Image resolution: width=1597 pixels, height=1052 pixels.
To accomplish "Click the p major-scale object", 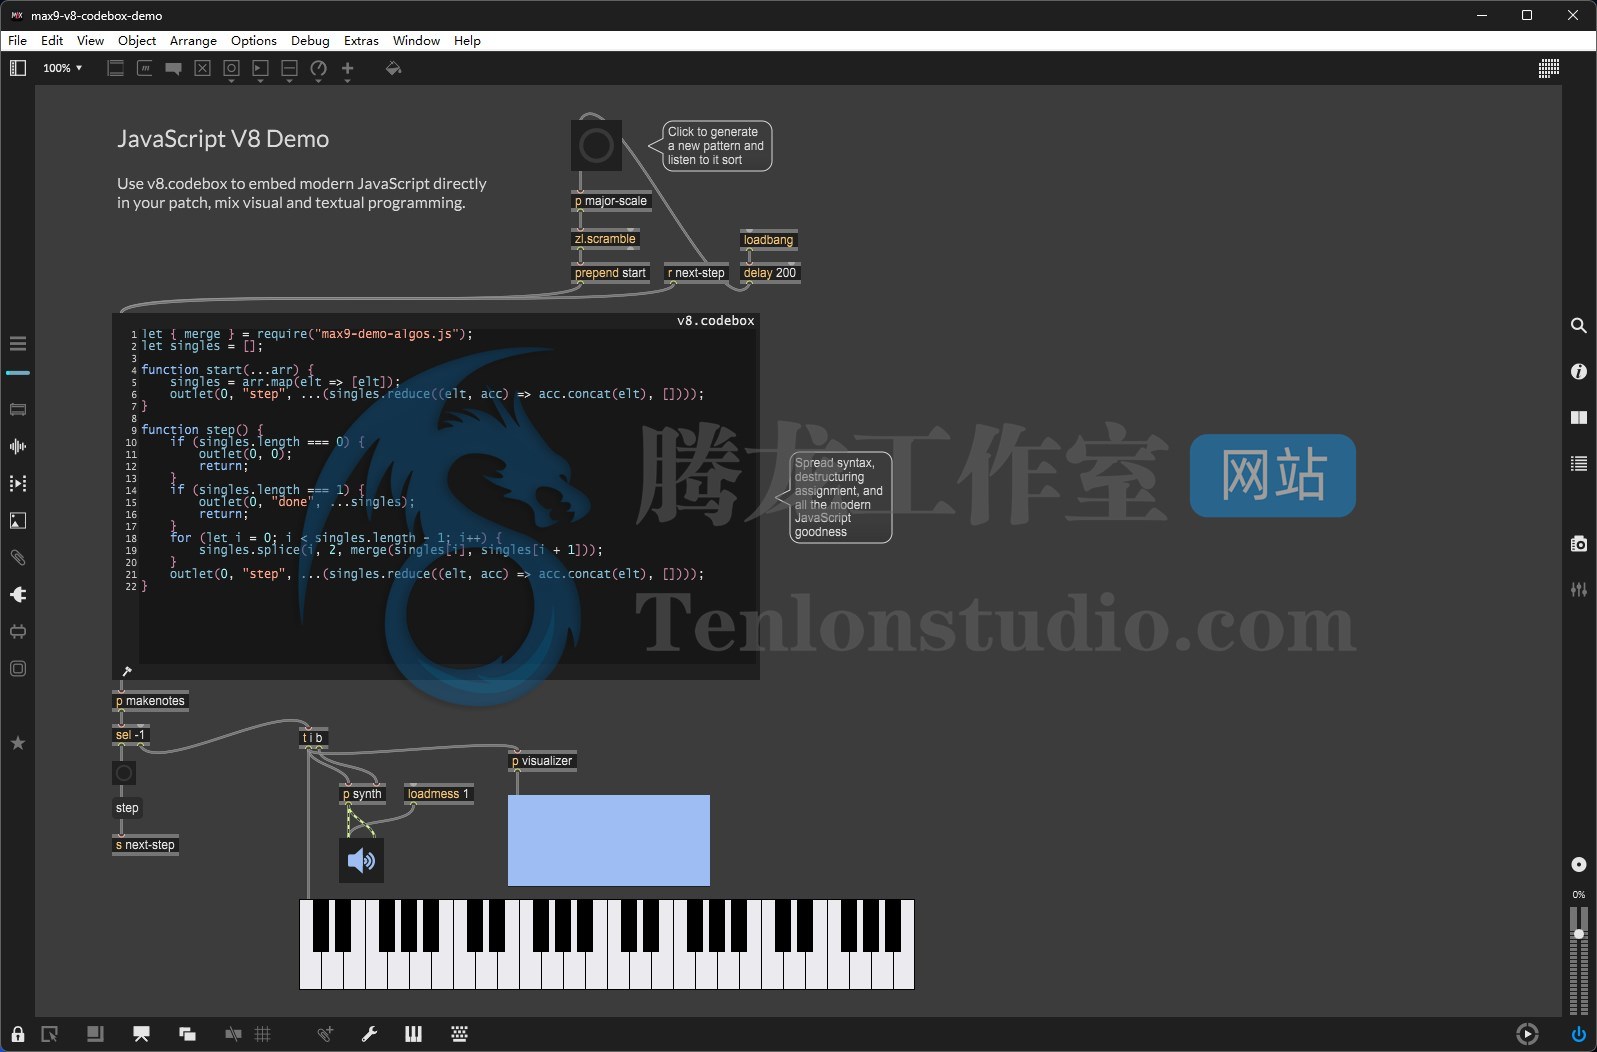I will coord(611,201).
